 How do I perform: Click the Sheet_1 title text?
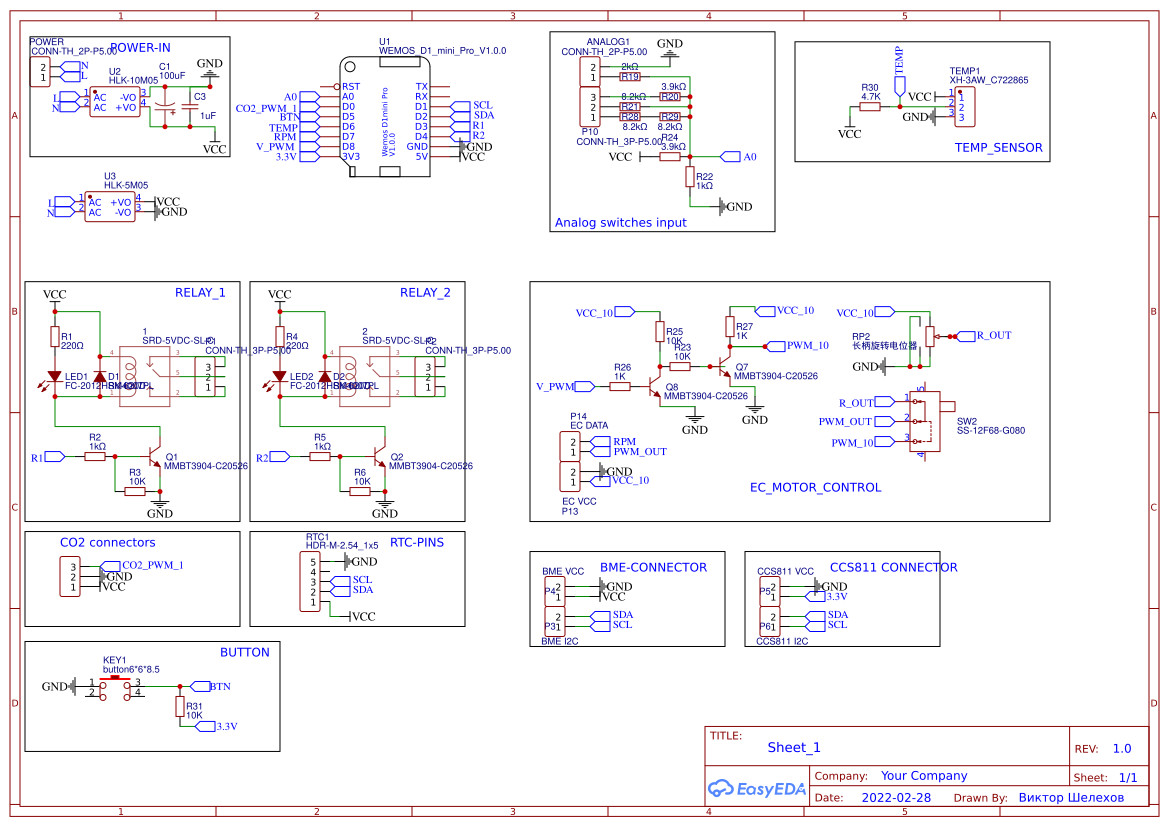click(794, 748)
